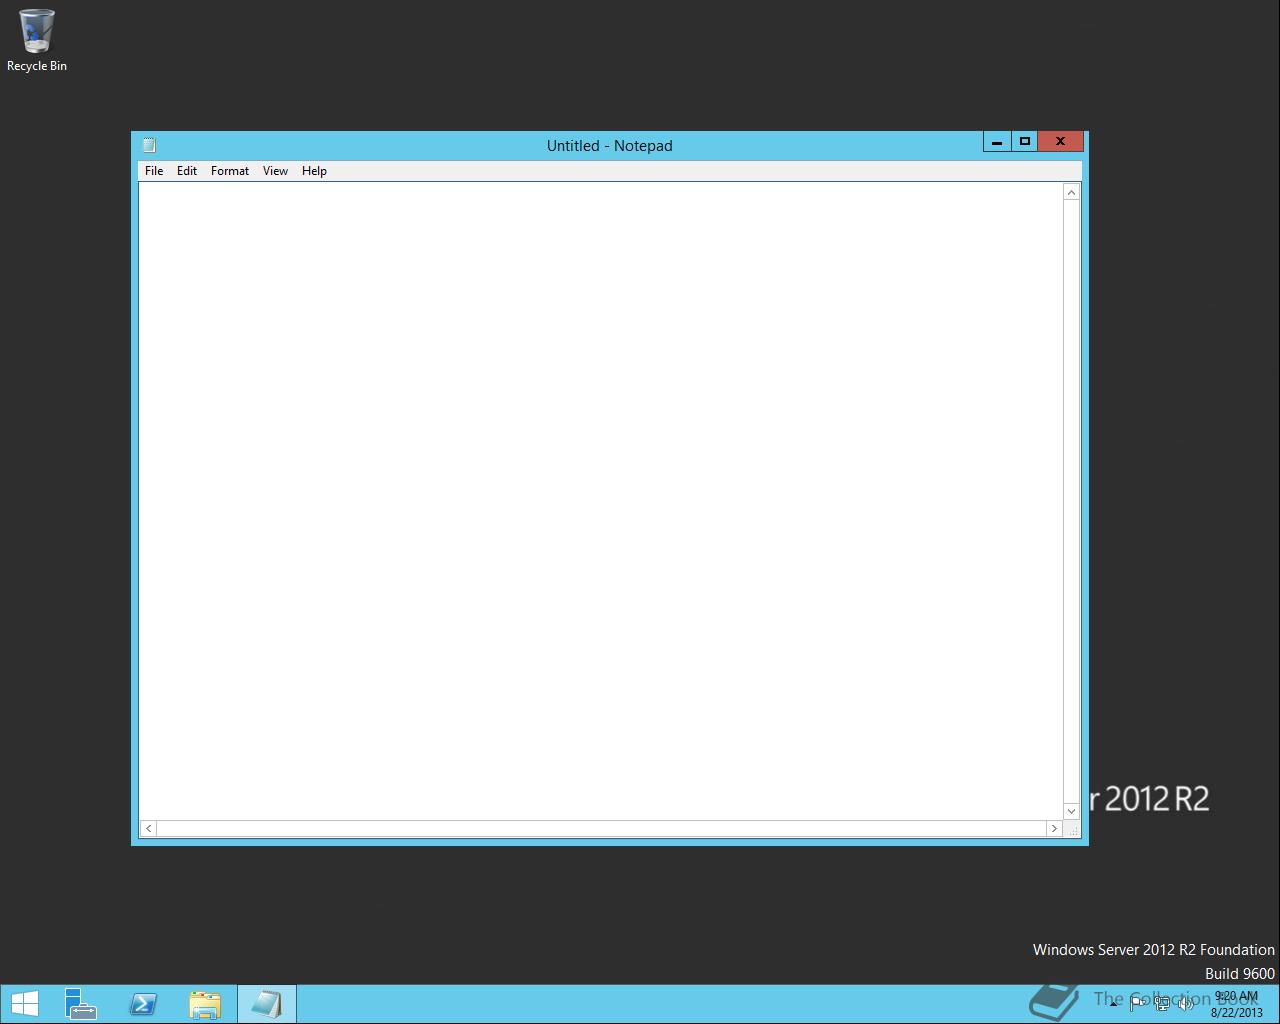Open the volume speaker icon
This screenshot has width=1280, height=1024.
(x=1186, y=1004)
